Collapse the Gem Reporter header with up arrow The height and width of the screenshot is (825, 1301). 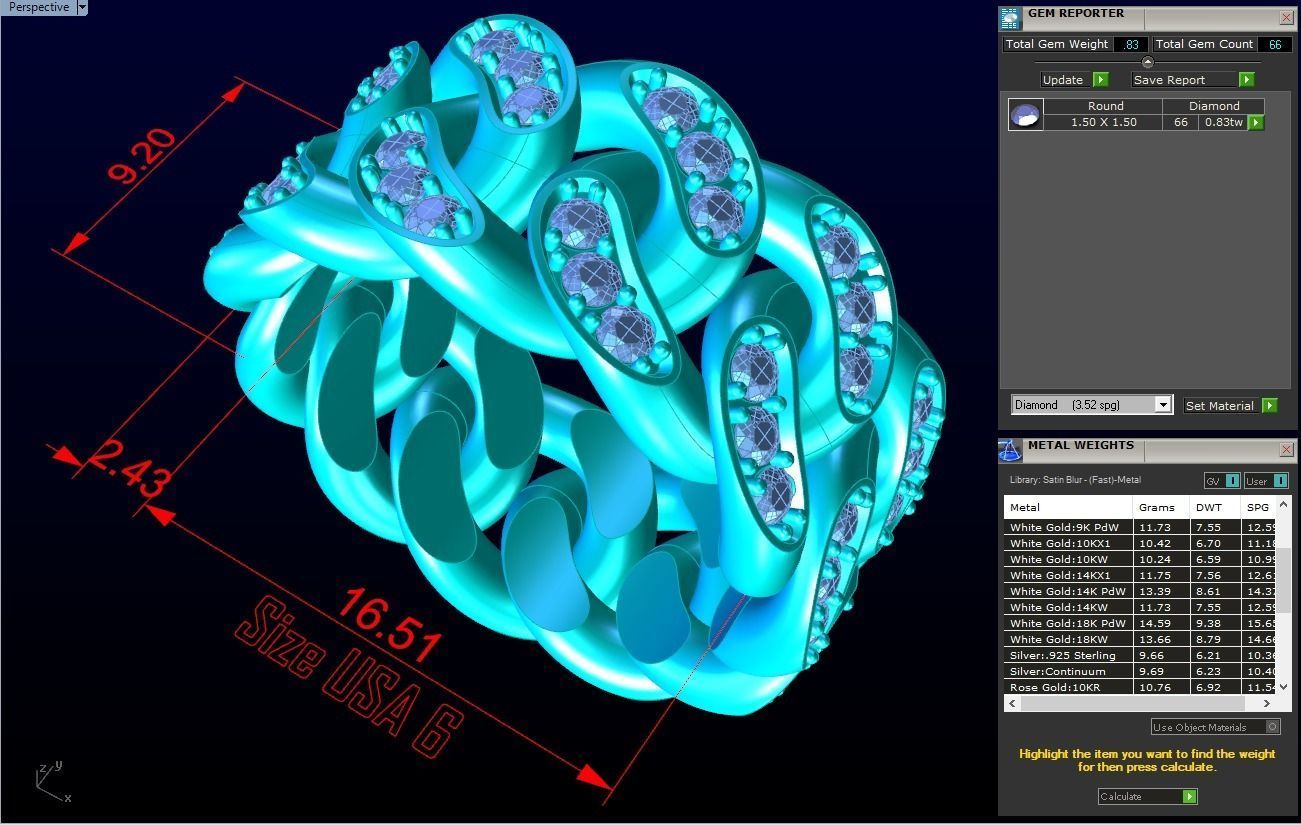point(1147,62)
